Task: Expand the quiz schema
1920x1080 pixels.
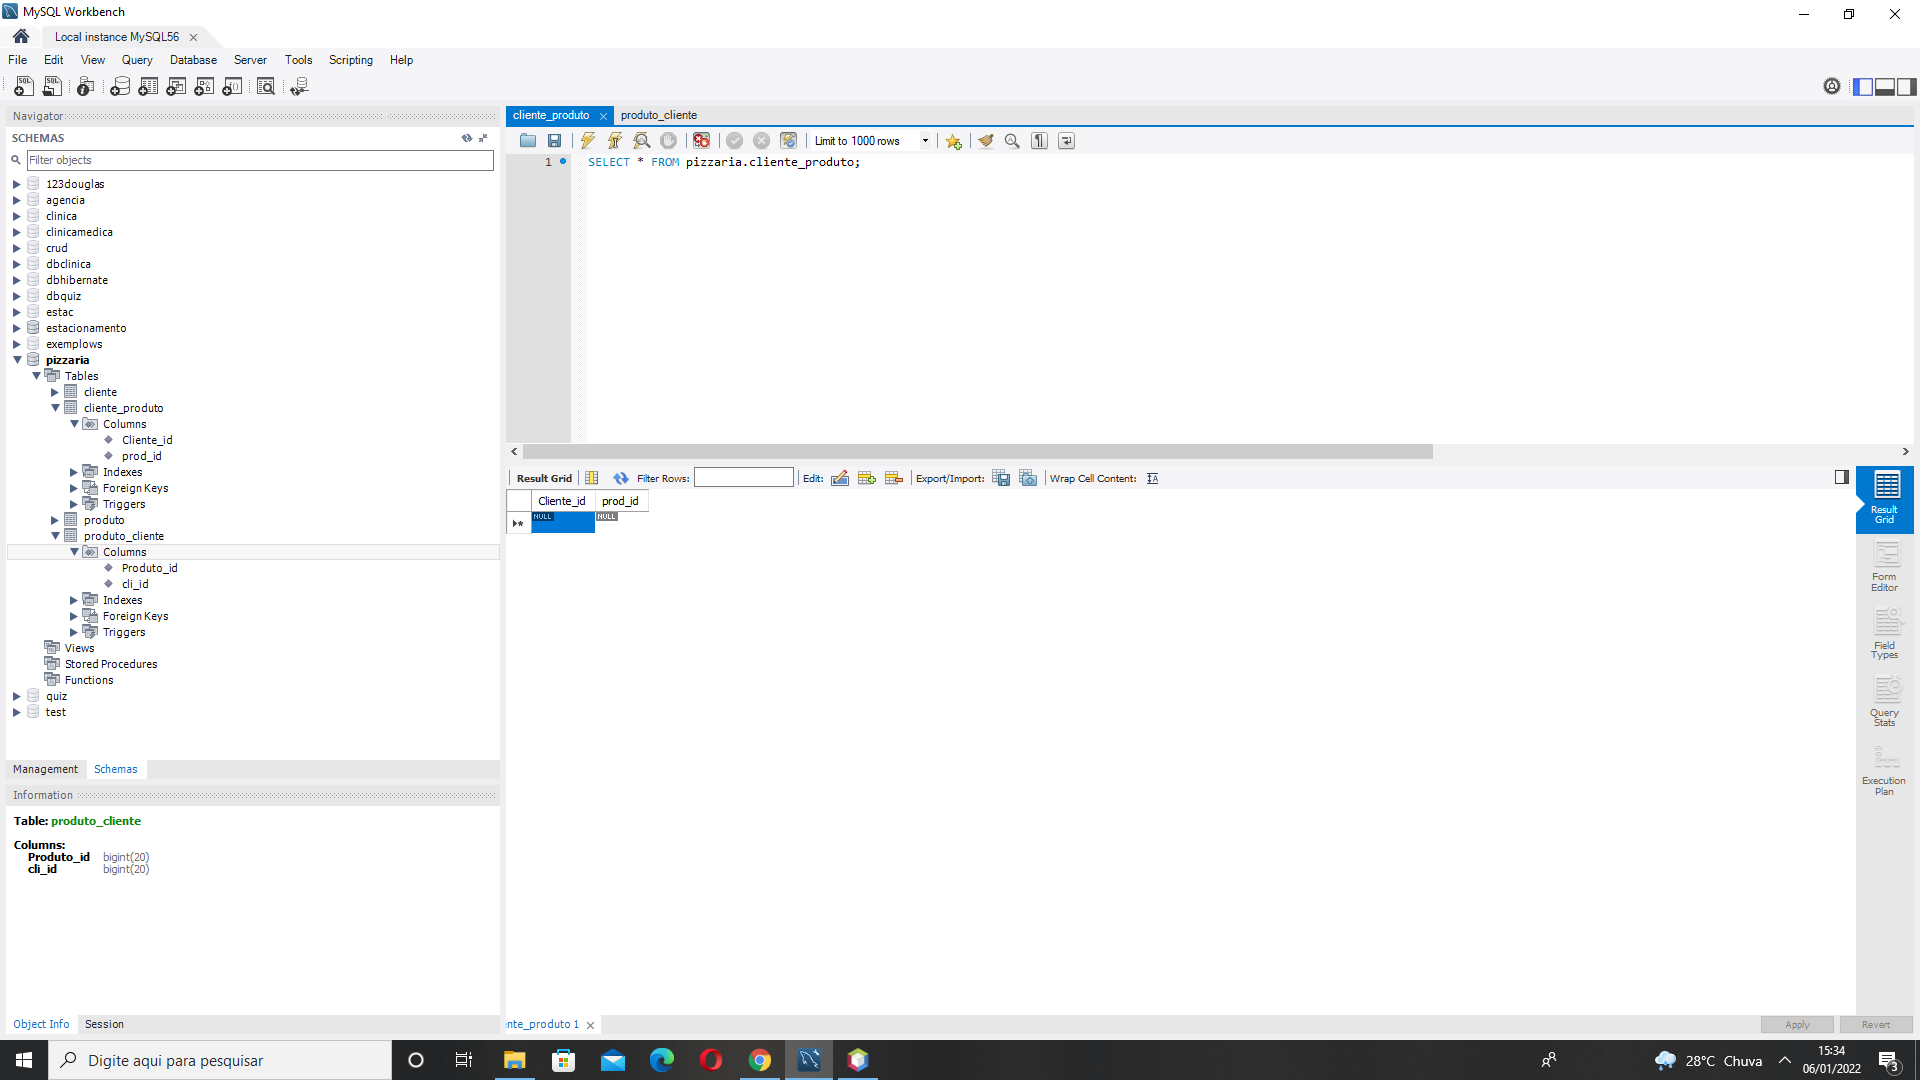Action: pyautogui.click(x=17, y=696)
